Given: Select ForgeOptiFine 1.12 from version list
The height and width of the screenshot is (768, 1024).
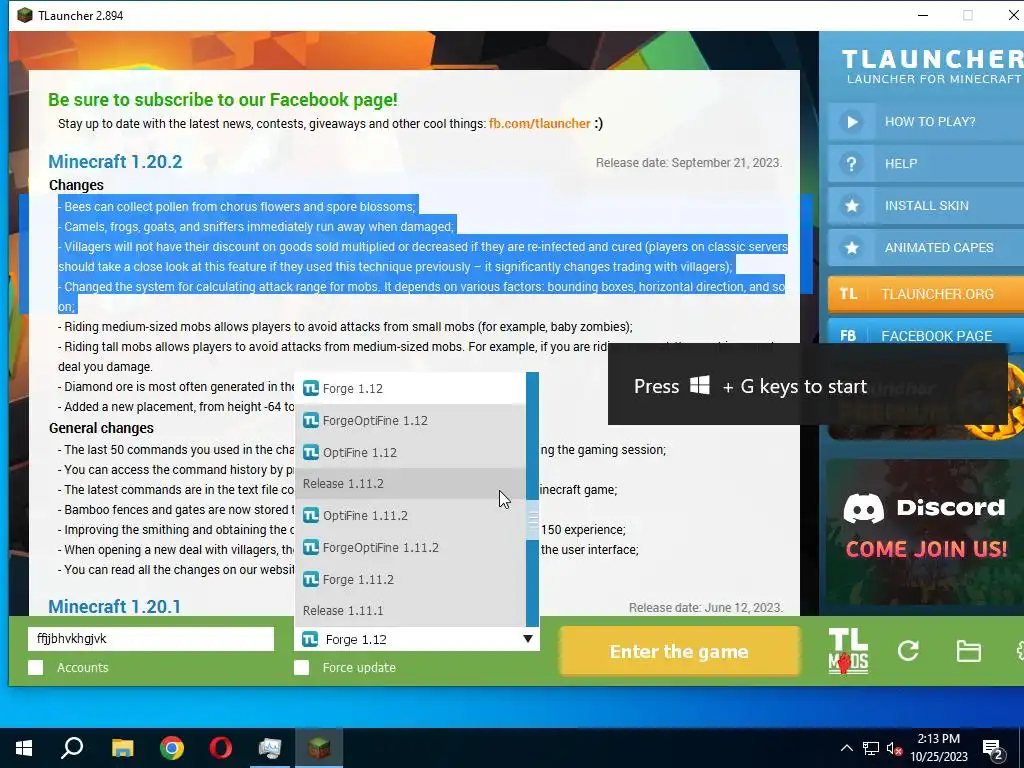Looking at the screenshot, I should (410, 421).
